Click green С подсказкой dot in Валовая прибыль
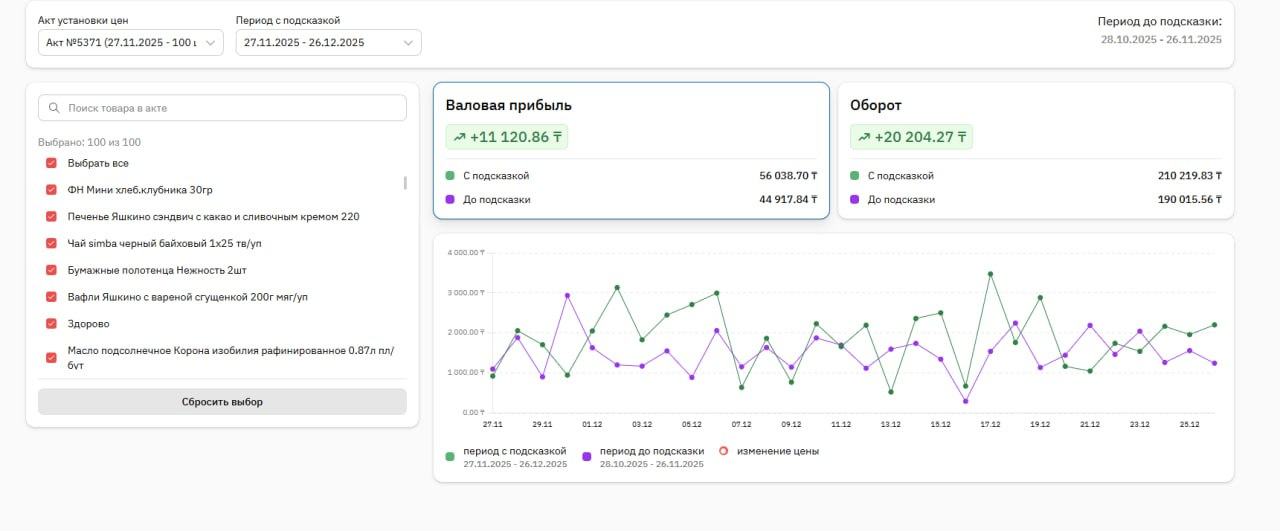 450,176
